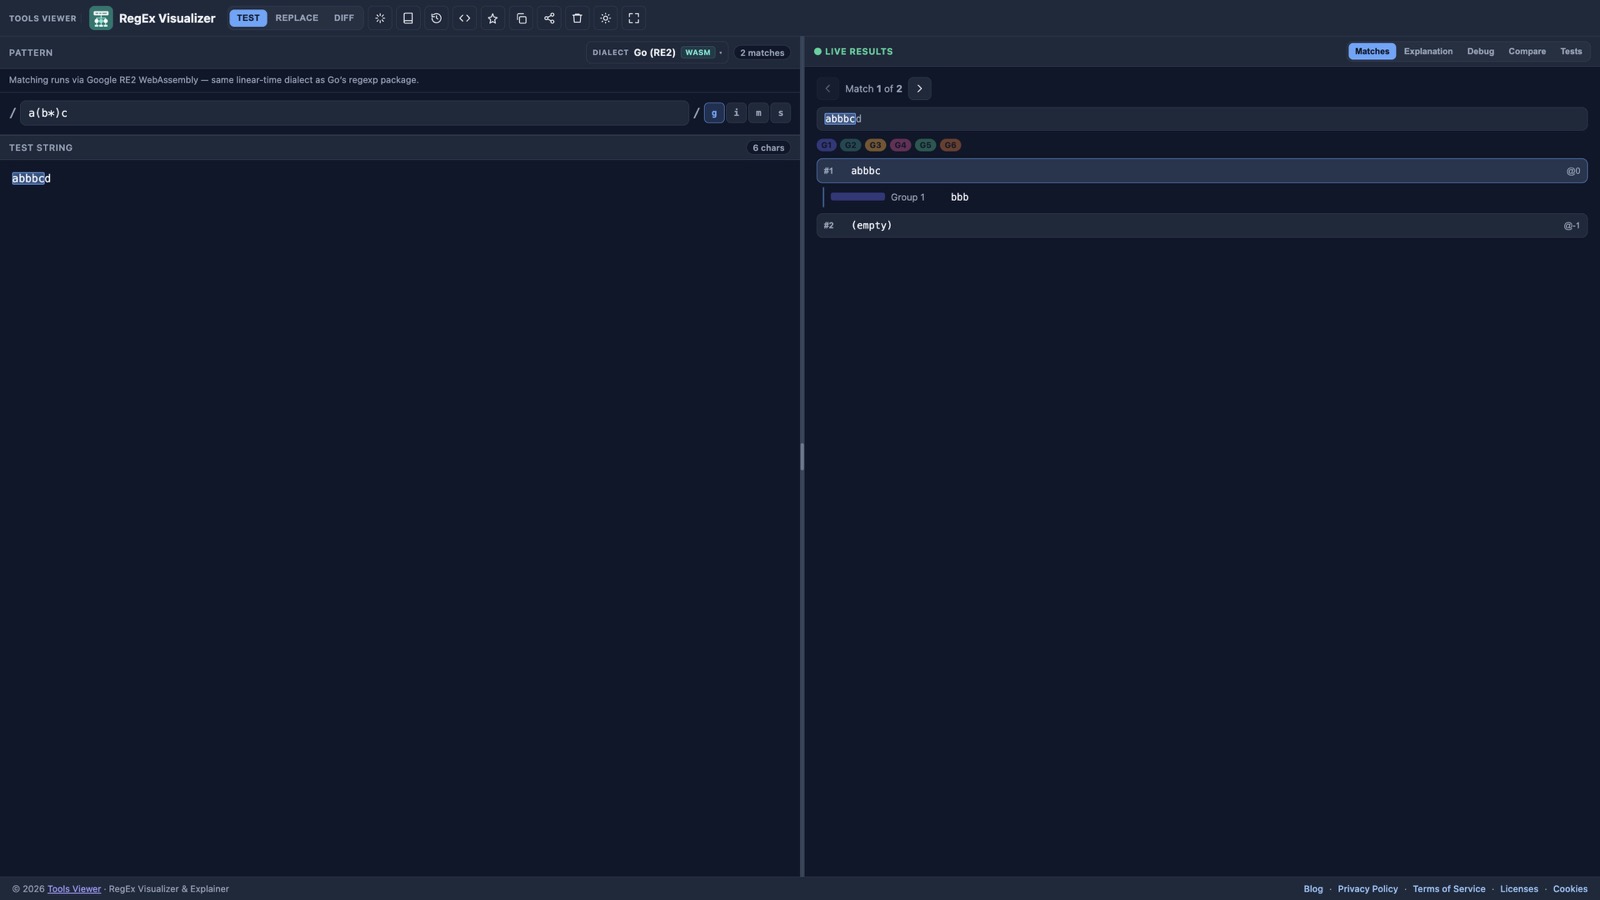Screen dimensions: 1600x900
Task: Click the WASM badge
Action: [698, 53]
